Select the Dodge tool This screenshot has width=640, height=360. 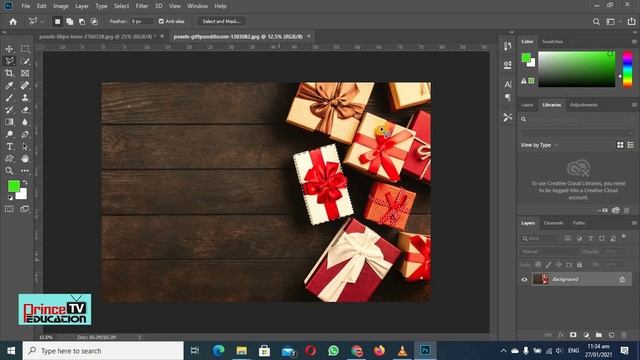click(9, 134)
